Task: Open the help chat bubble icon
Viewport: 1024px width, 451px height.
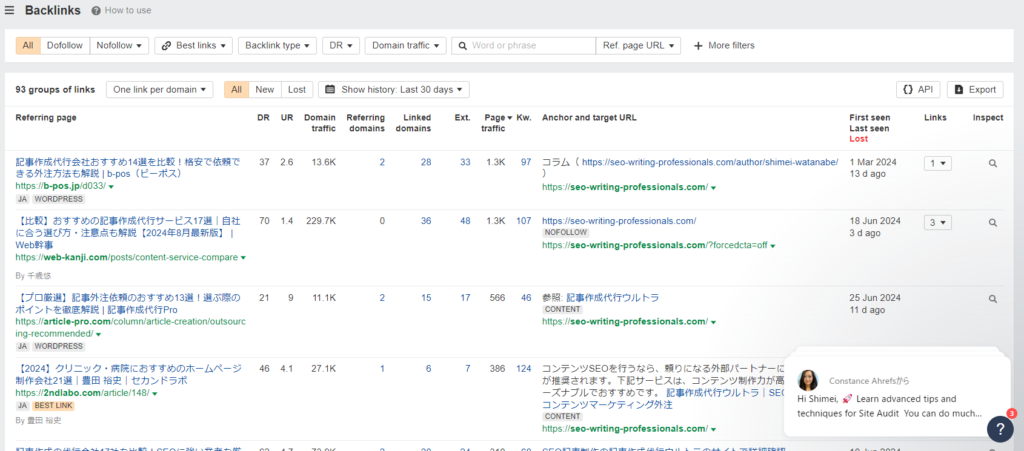Action: 999,428
